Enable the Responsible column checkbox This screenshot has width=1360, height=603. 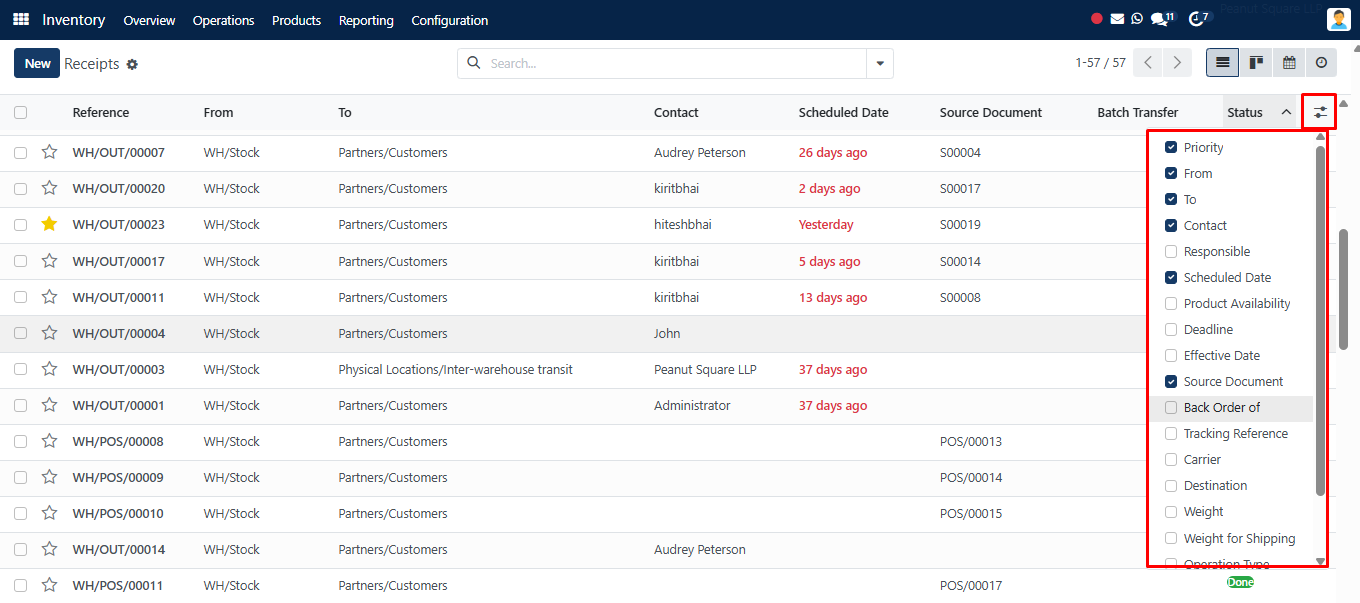coord(1171,252)
